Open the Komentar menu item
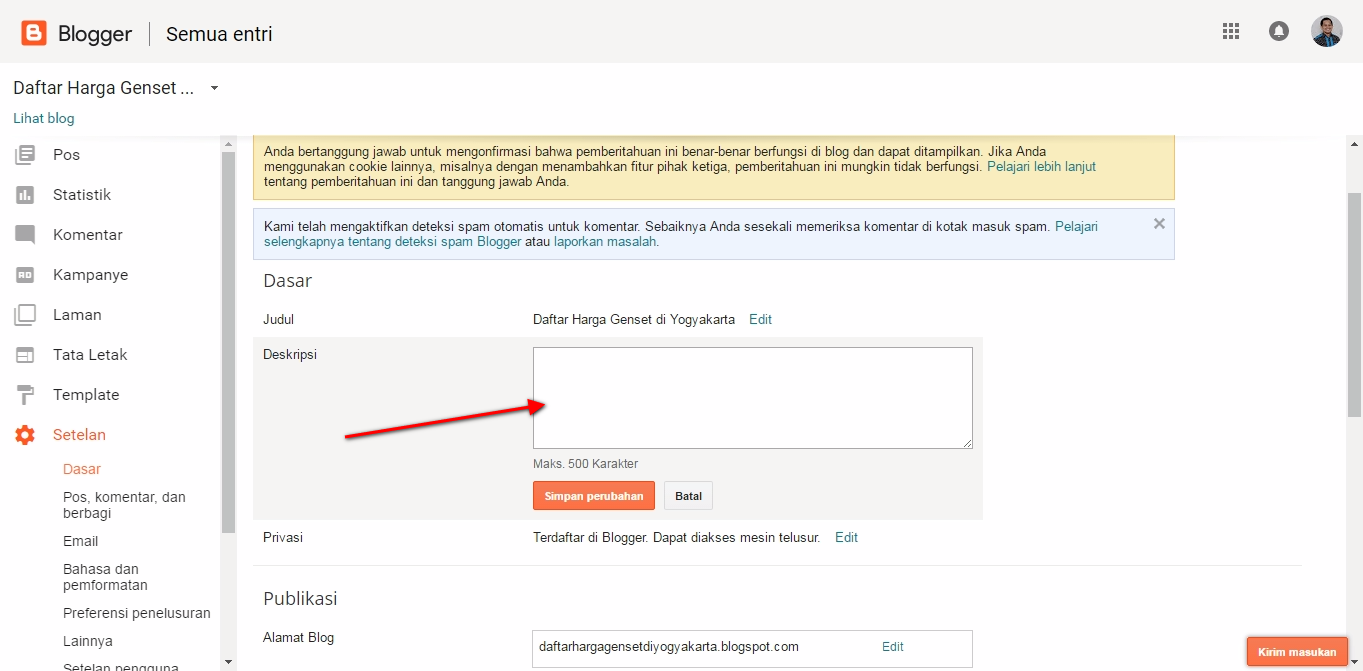 88,235
